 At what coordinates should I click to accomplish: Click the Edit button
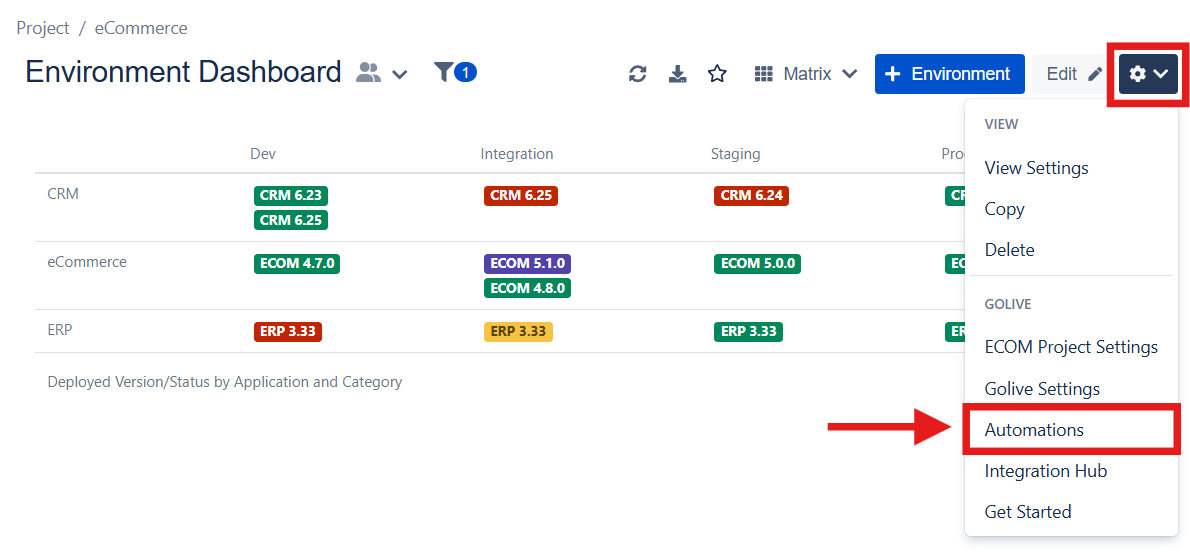pyautogui.click(x=1072, y=74)
